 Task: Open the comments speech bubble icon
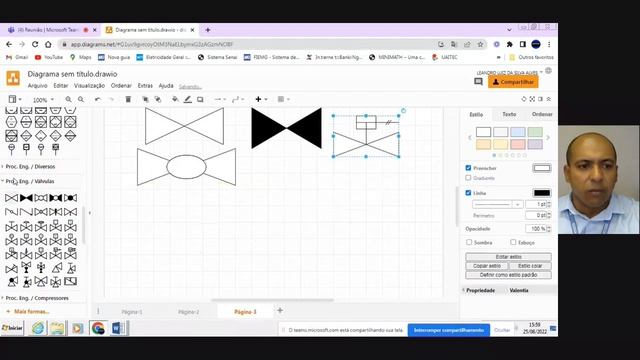click(x=478, y=82)
